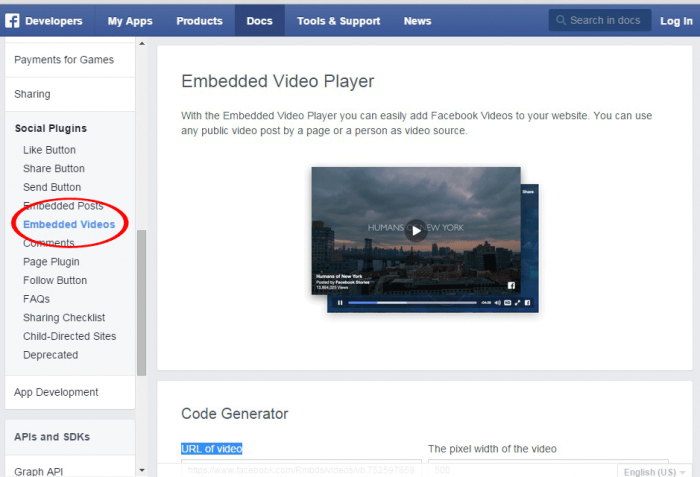The height and width of the screenshot is (477, 700).
Task: Click the video progress bar
Action: click(412, 303)
